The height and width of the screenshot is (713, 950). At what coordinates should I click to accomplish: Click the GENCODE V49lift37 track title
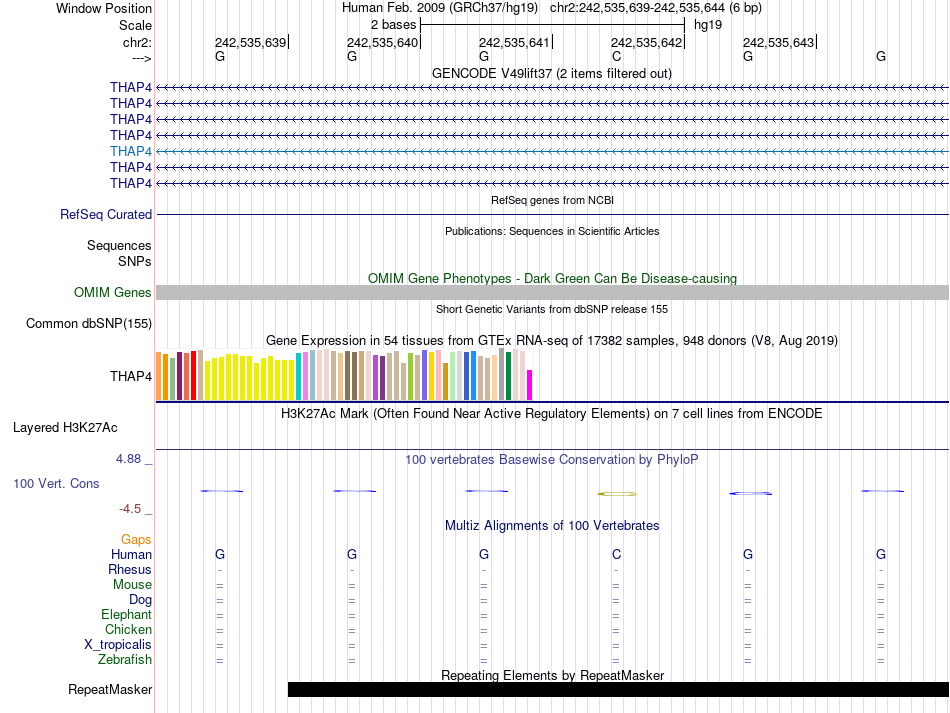coord(552,74)
